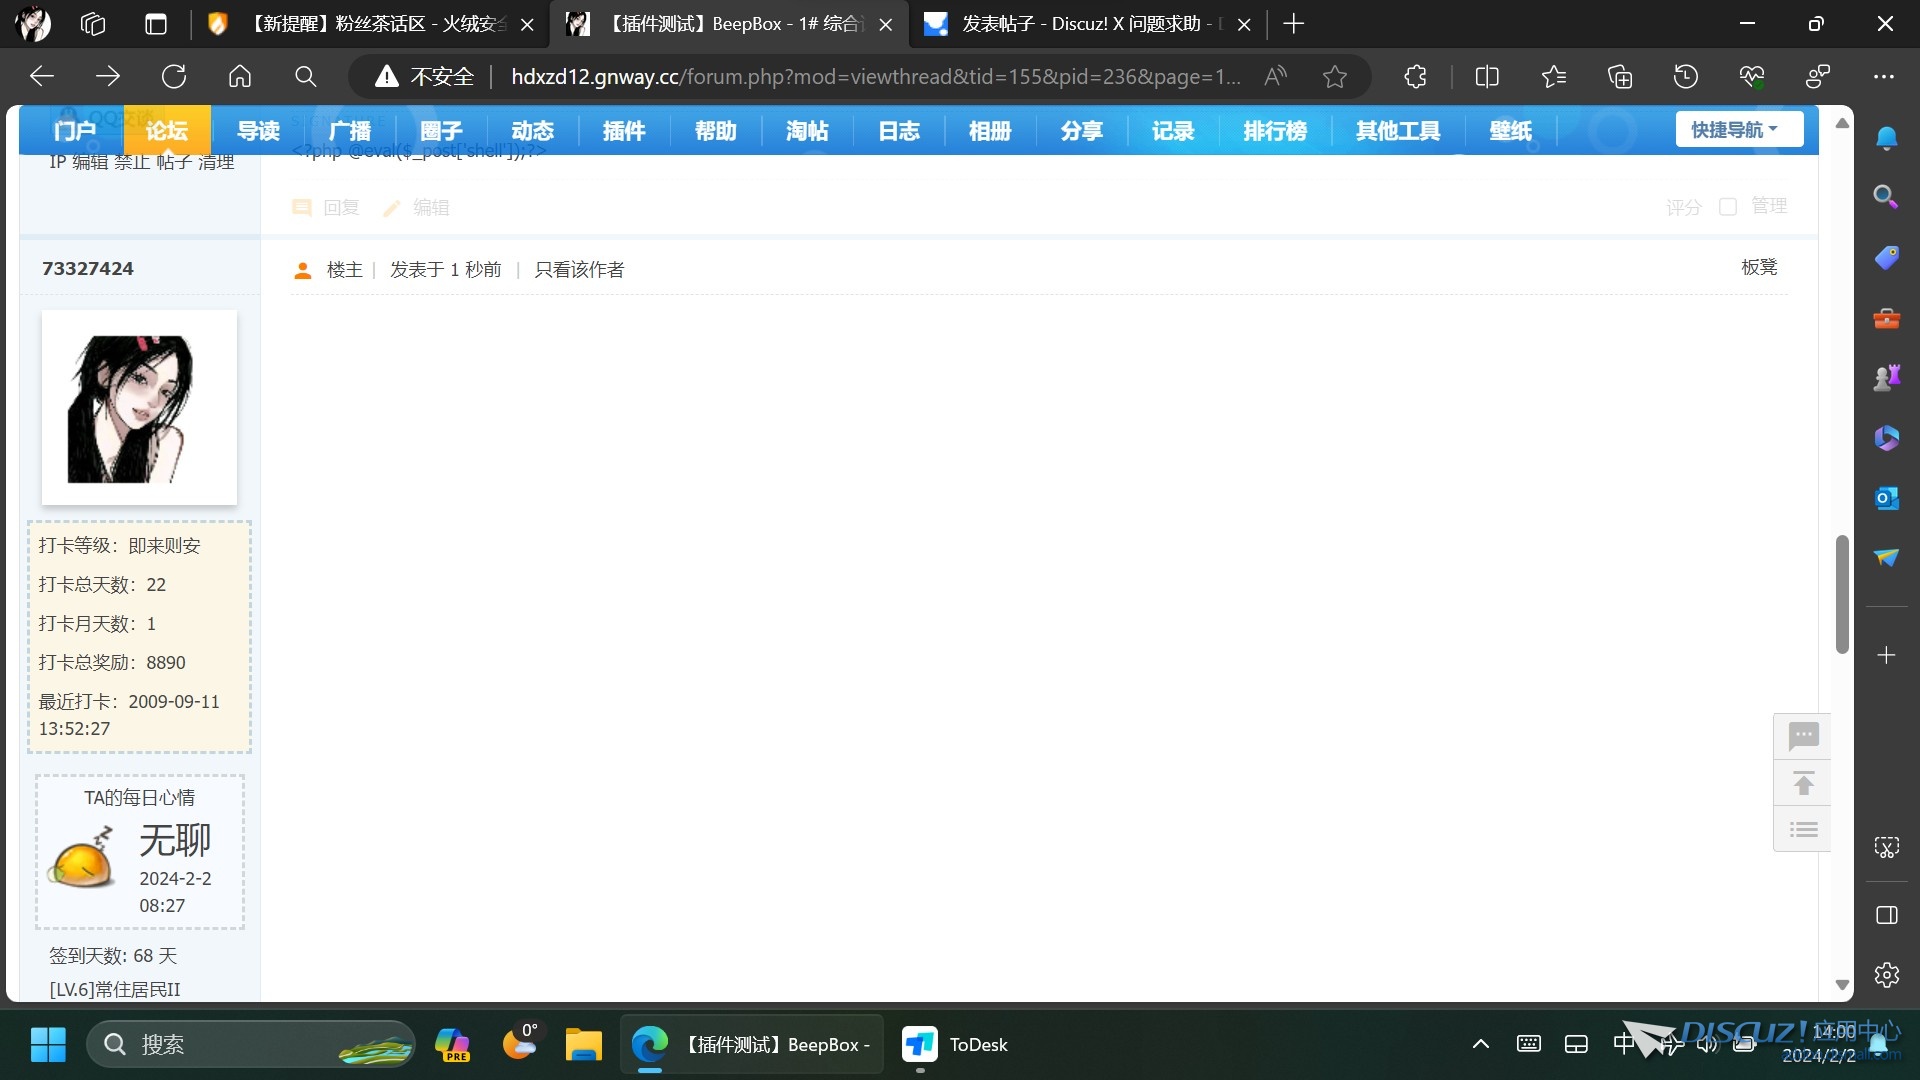Open the Collections icon
Image resolution: width=1920 pixels, height=1080 pixels.
point(1620,77)
